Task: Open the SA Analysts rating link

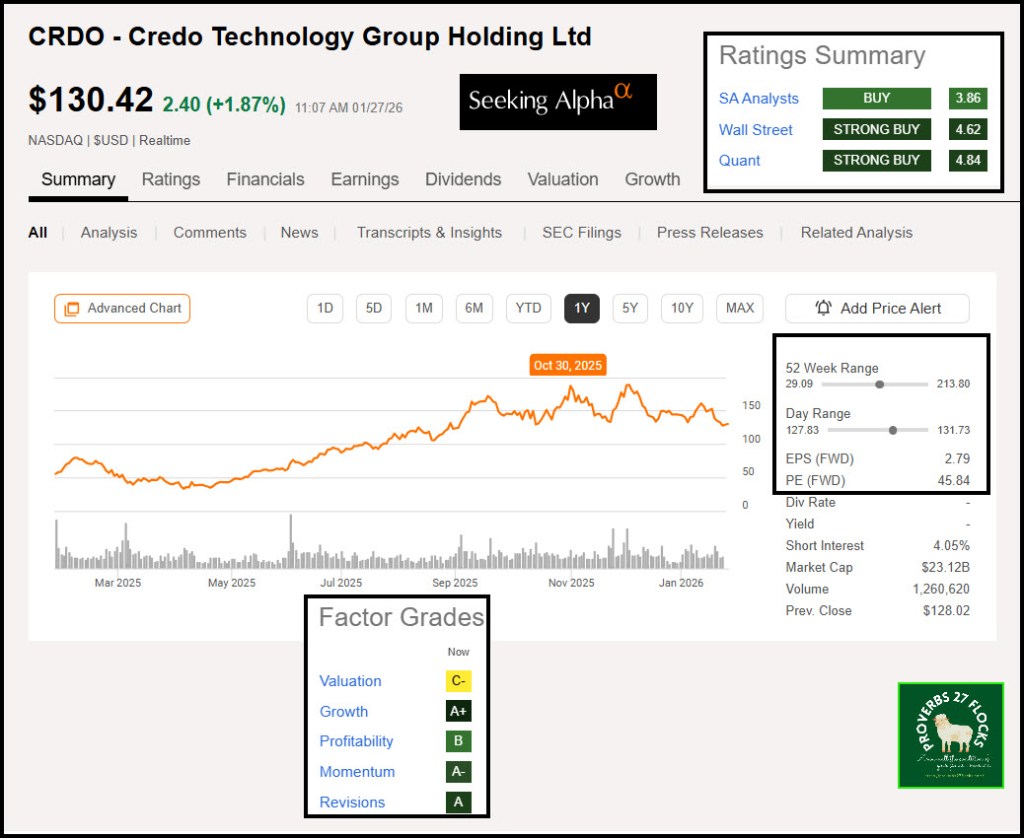Action: click(x=759, y=98)
